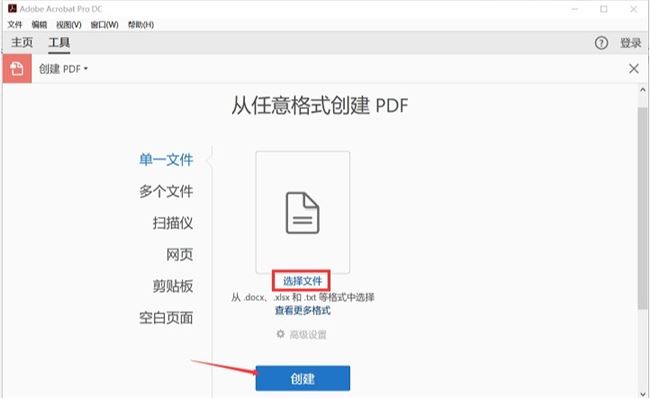Click the 登录 sign-in button

click(x=631, y=43)
